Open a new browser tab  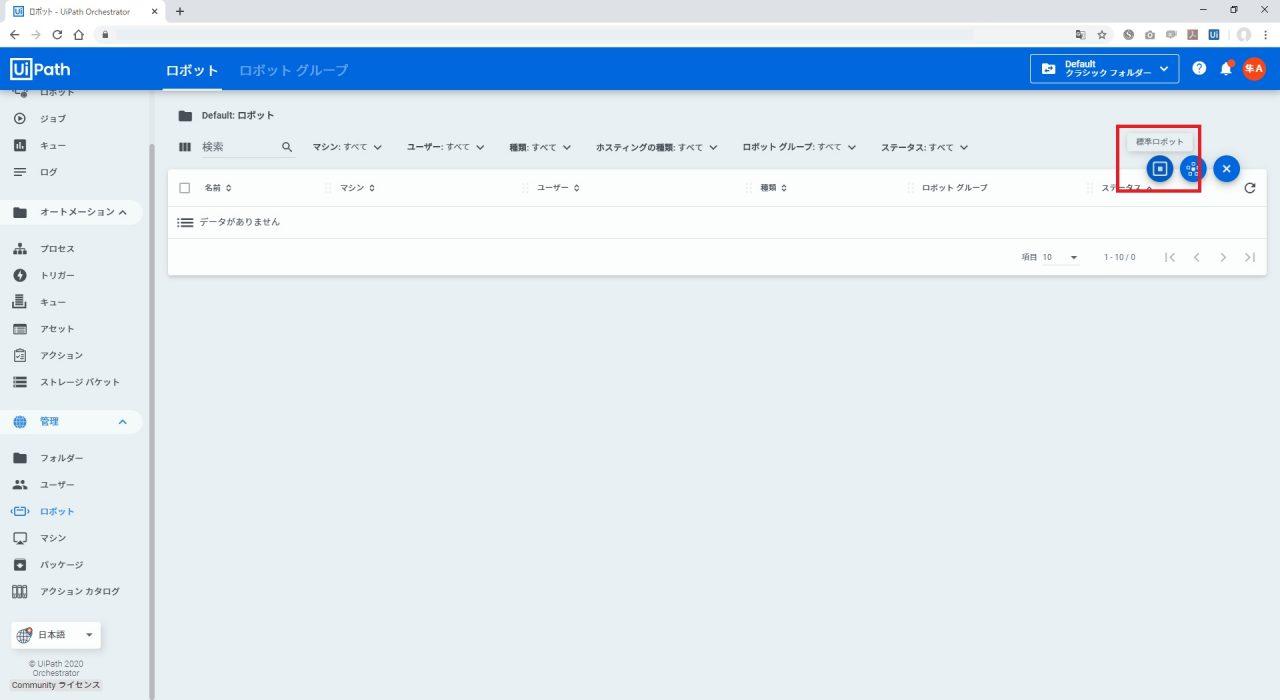pos(180,11)
